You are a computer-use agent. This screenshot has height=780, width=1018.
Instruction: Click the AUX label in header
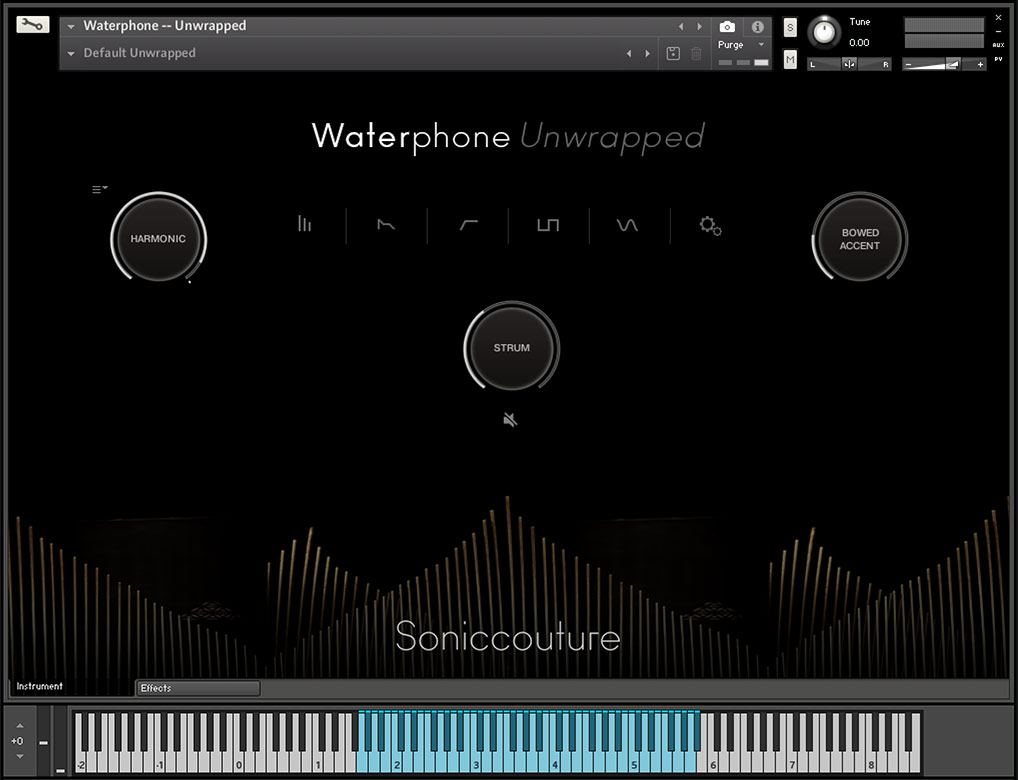tap(998, 45)
